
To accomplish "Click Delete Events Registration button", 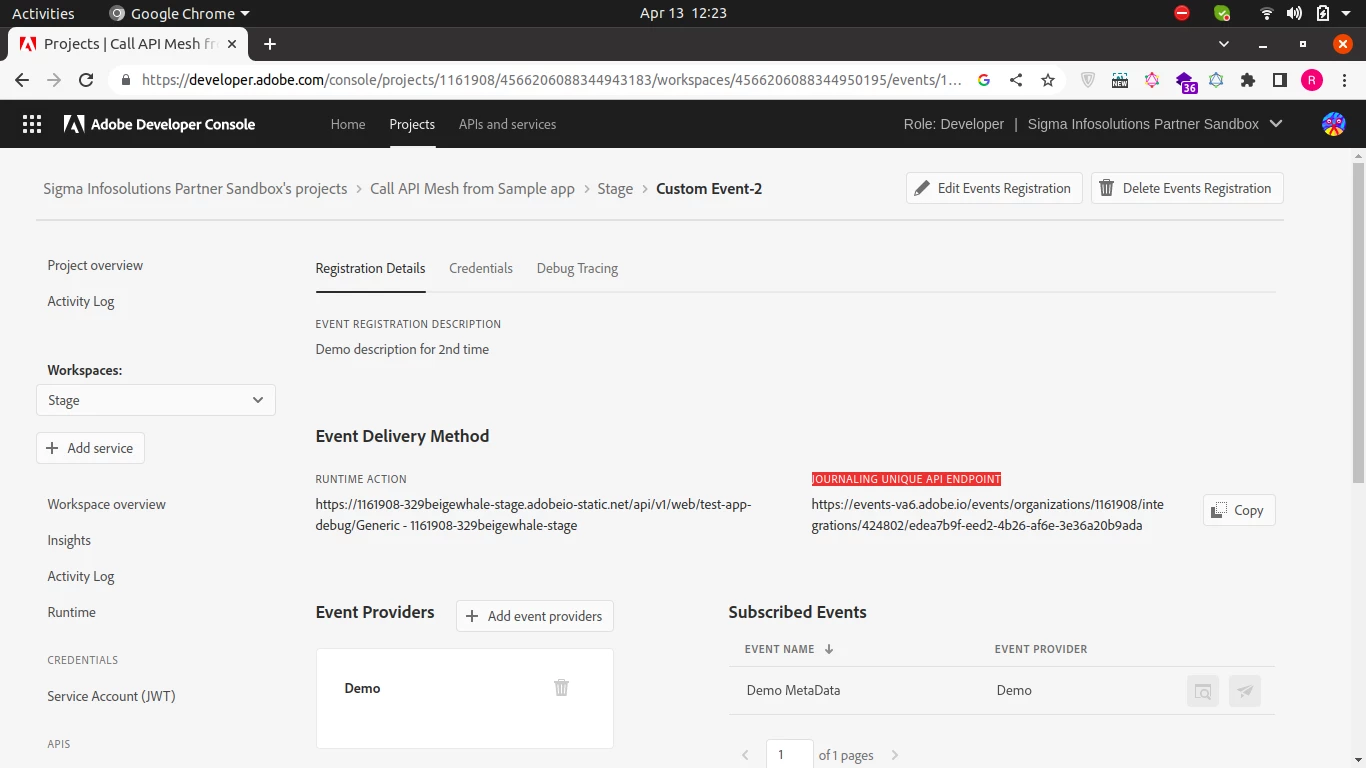I will point(1187,188).
